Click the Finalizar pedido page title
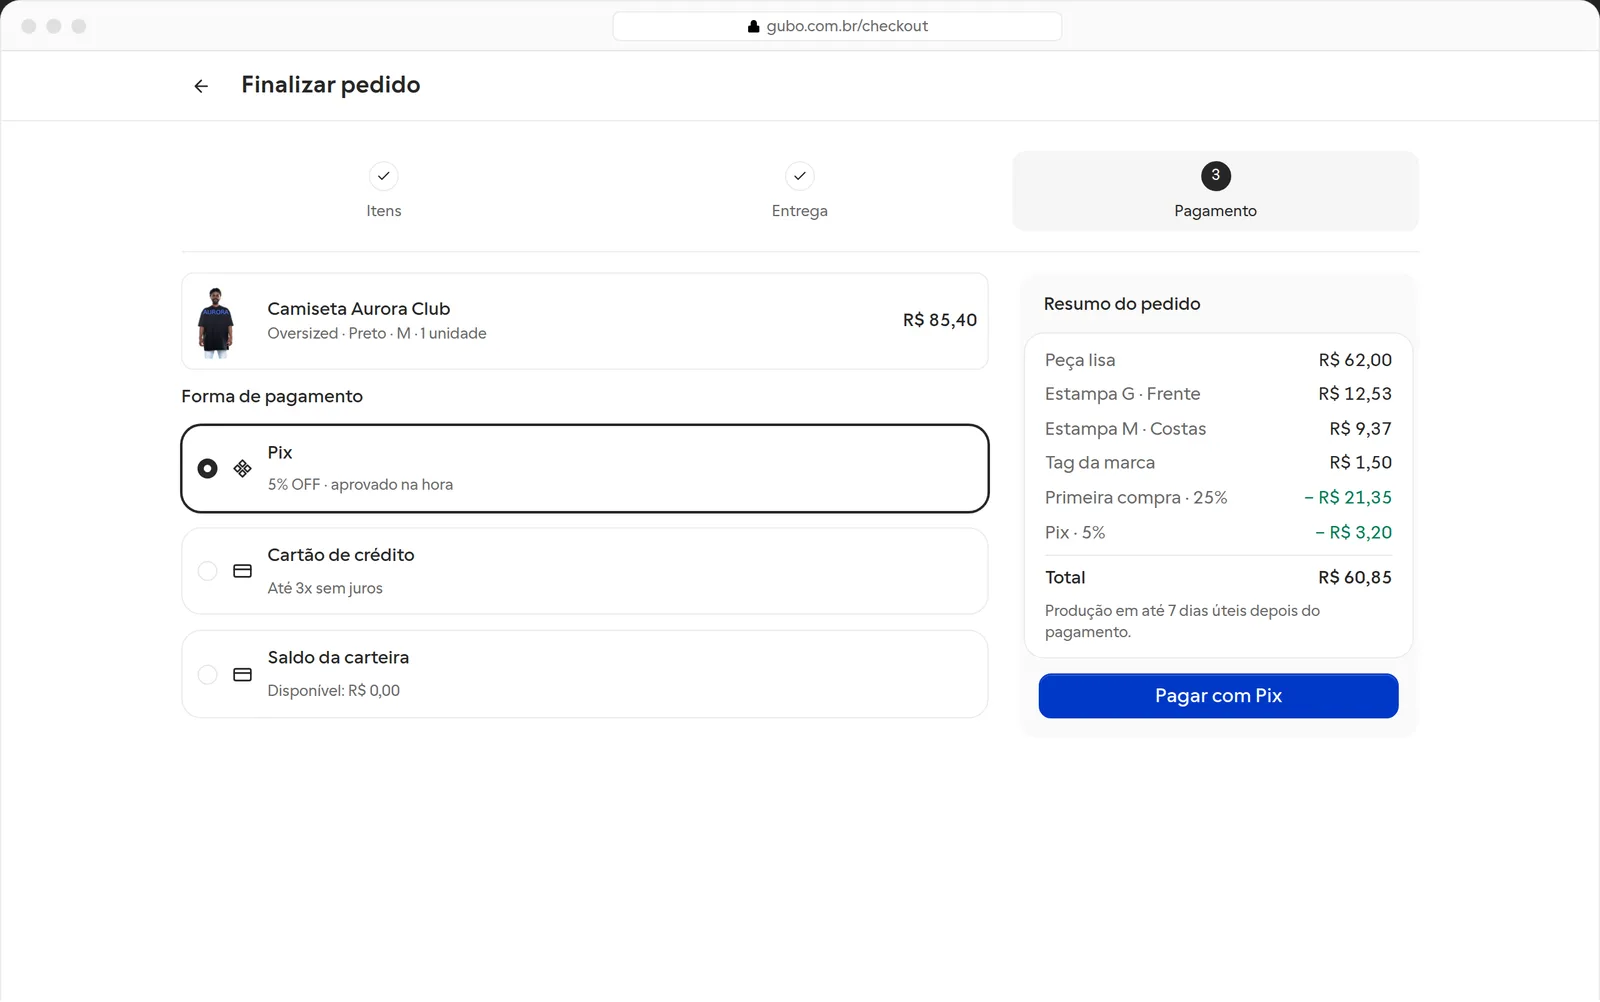Screen dimensions: 1600x1002 click(x=331, y=85)
